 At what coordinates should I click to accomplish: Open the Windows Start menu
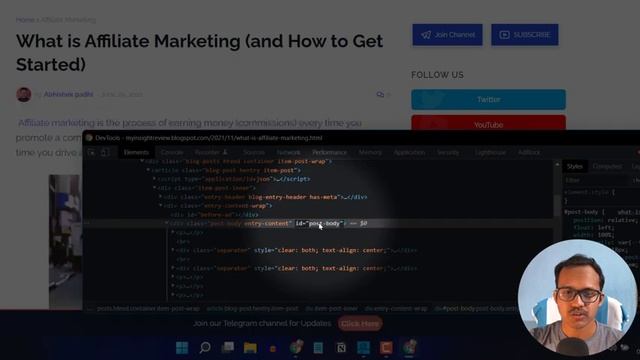182,348
